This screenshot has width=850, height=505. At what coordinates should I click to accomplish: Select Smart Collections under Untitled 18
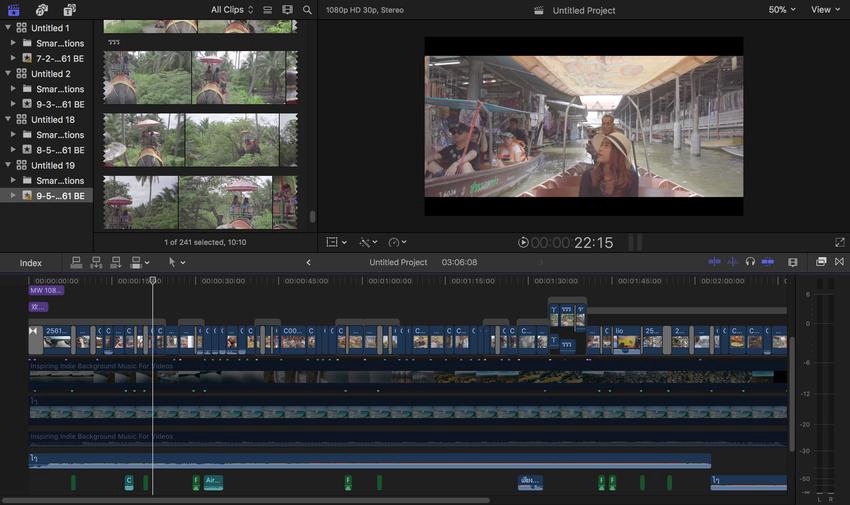pyautogui.click(x=60, y=134)
